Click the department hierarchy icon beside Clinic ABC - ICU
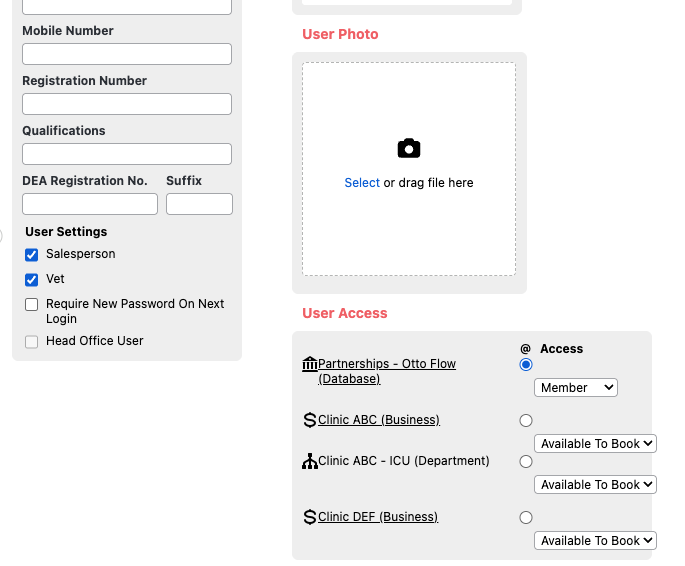This screenshot has height=566, width=685. coord(309,461)
